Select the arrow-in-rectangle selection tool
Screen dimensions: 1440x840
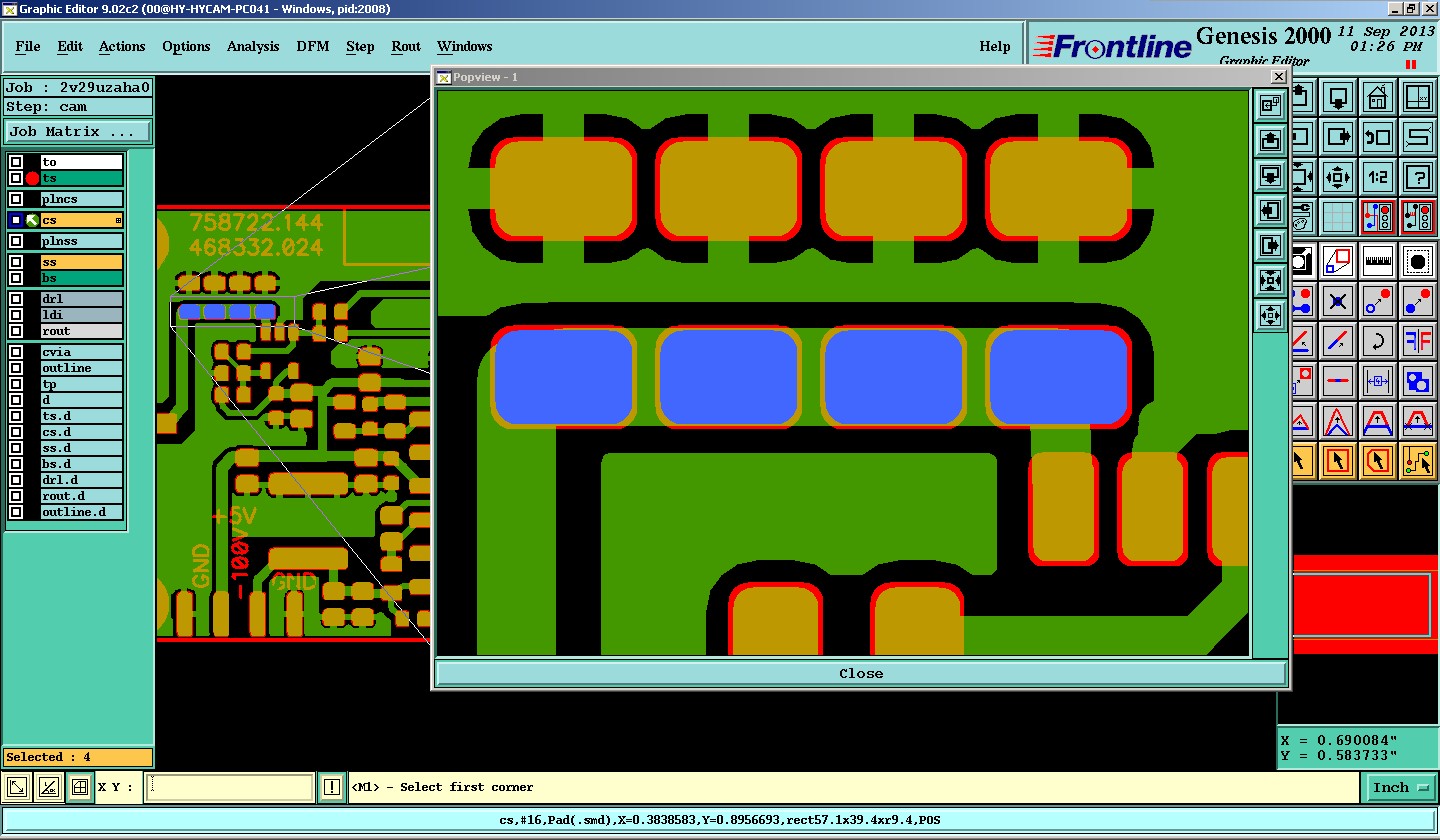click(1339, 460)
